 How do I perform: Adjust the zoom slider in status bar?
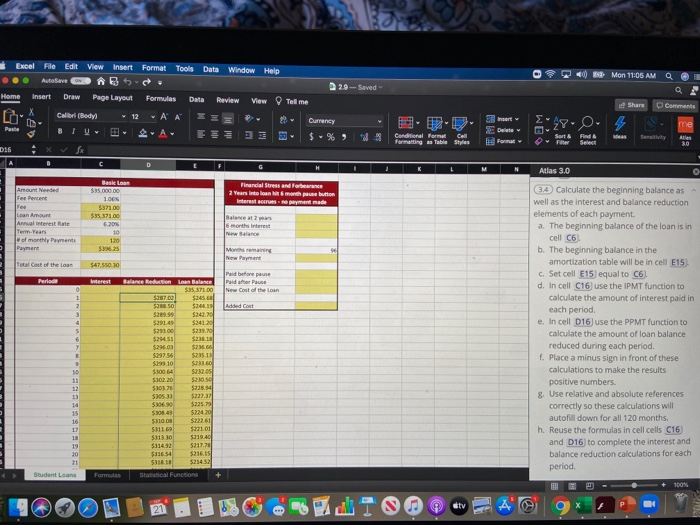tap(633, 485)
